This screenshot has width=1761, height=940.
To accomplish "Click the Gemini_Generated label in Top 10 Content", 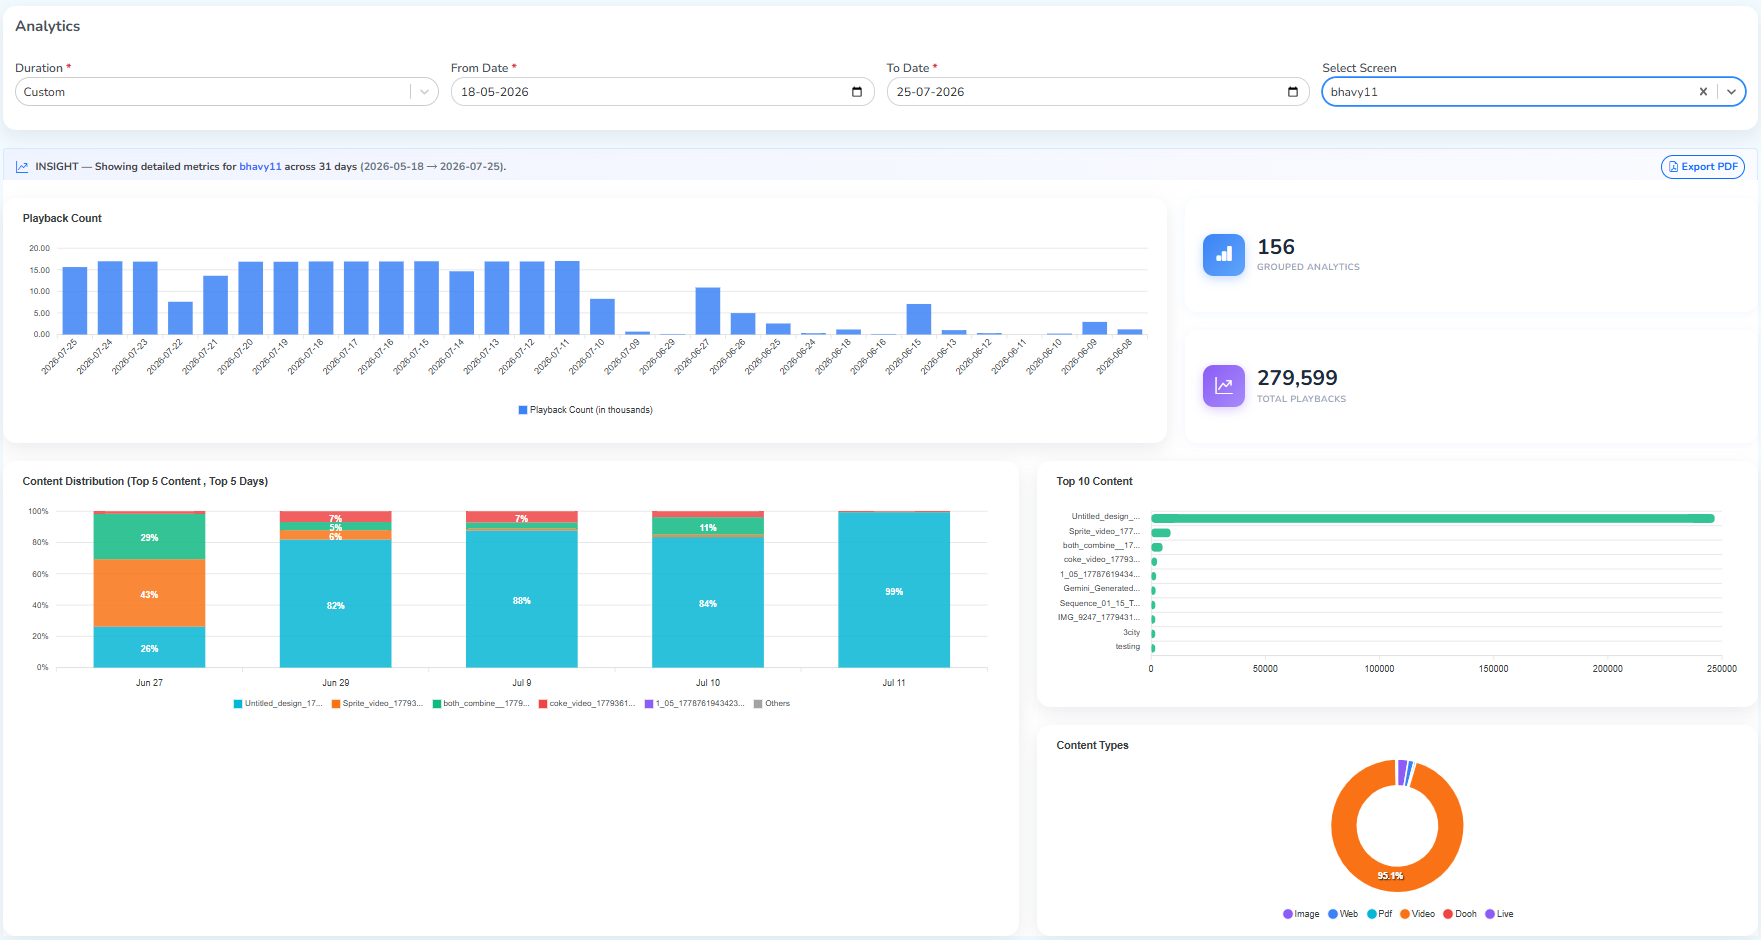I will [x=1101, y=589].
